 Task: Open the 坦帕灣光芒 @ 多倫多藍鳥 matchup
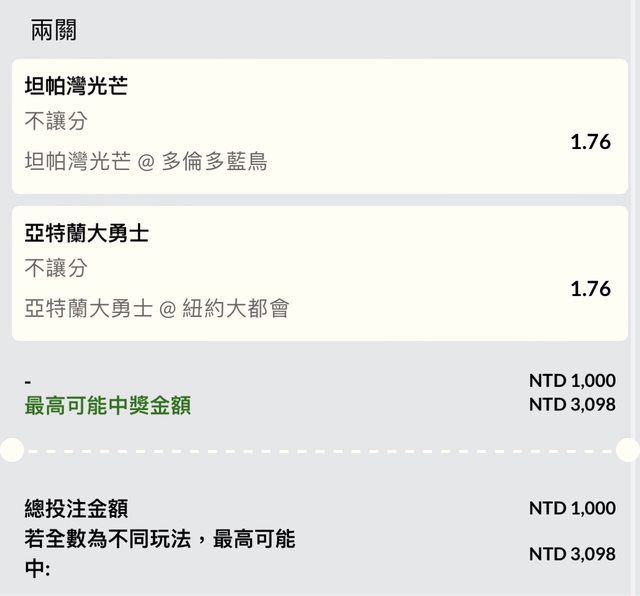pyautogui.click(x=146, y=161)
